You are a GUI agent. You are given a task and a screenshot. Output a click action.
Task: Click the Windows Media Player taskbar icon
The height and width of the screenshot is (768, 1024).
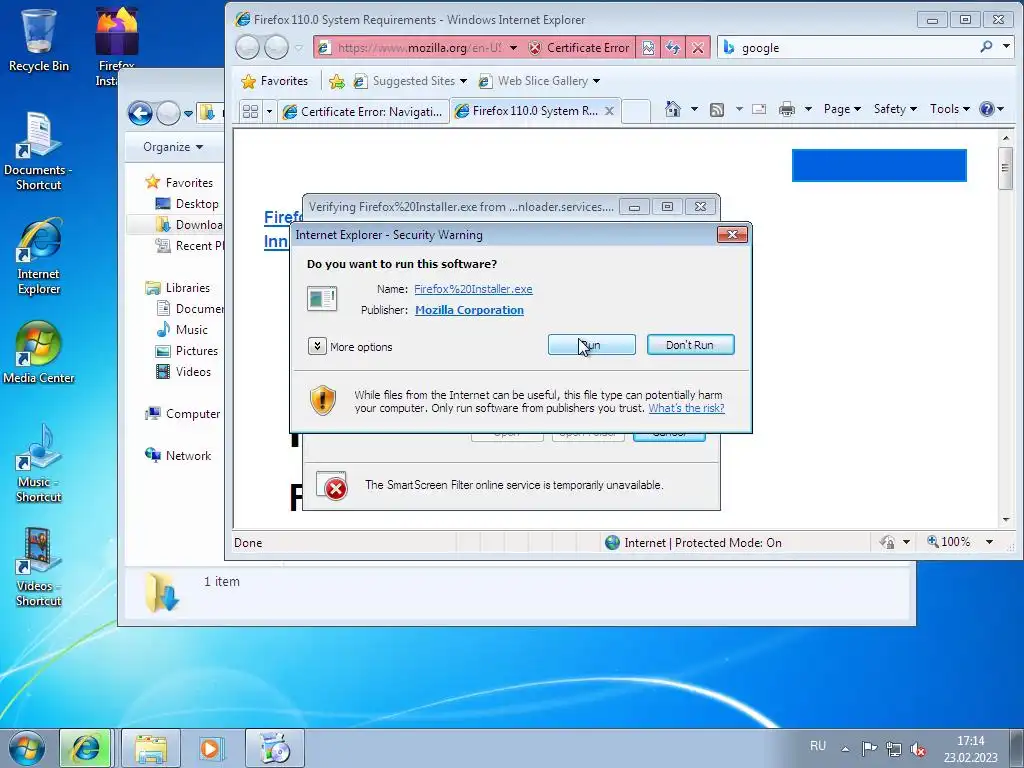[x=211, y=748]
